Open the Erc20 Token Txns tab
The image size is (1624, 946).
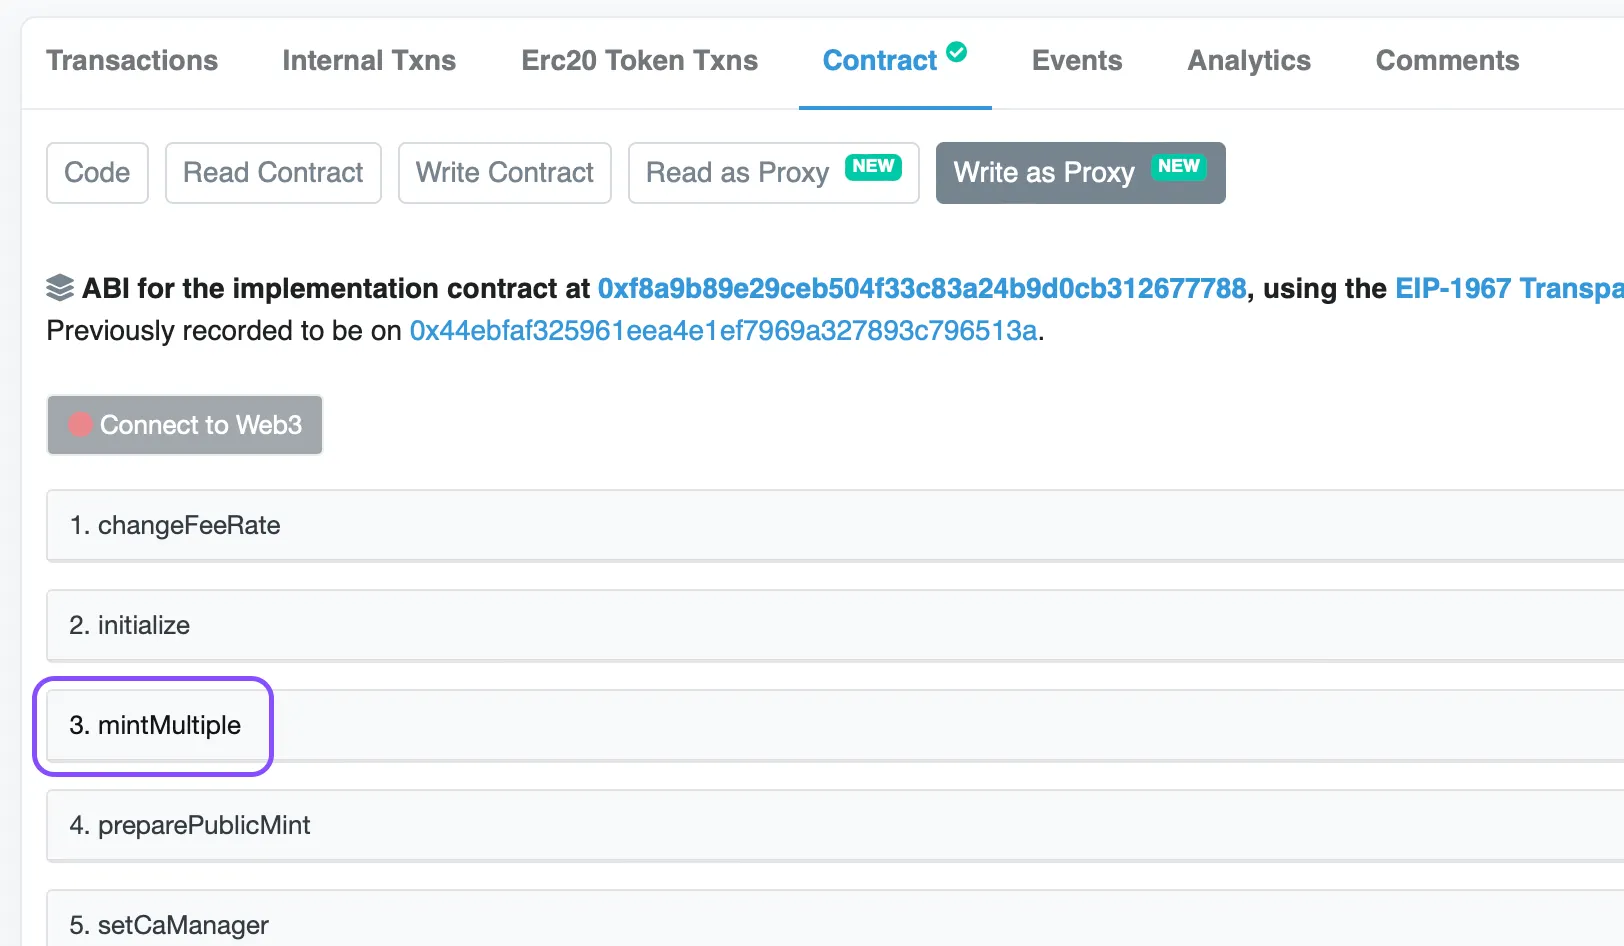coord(639,60)
